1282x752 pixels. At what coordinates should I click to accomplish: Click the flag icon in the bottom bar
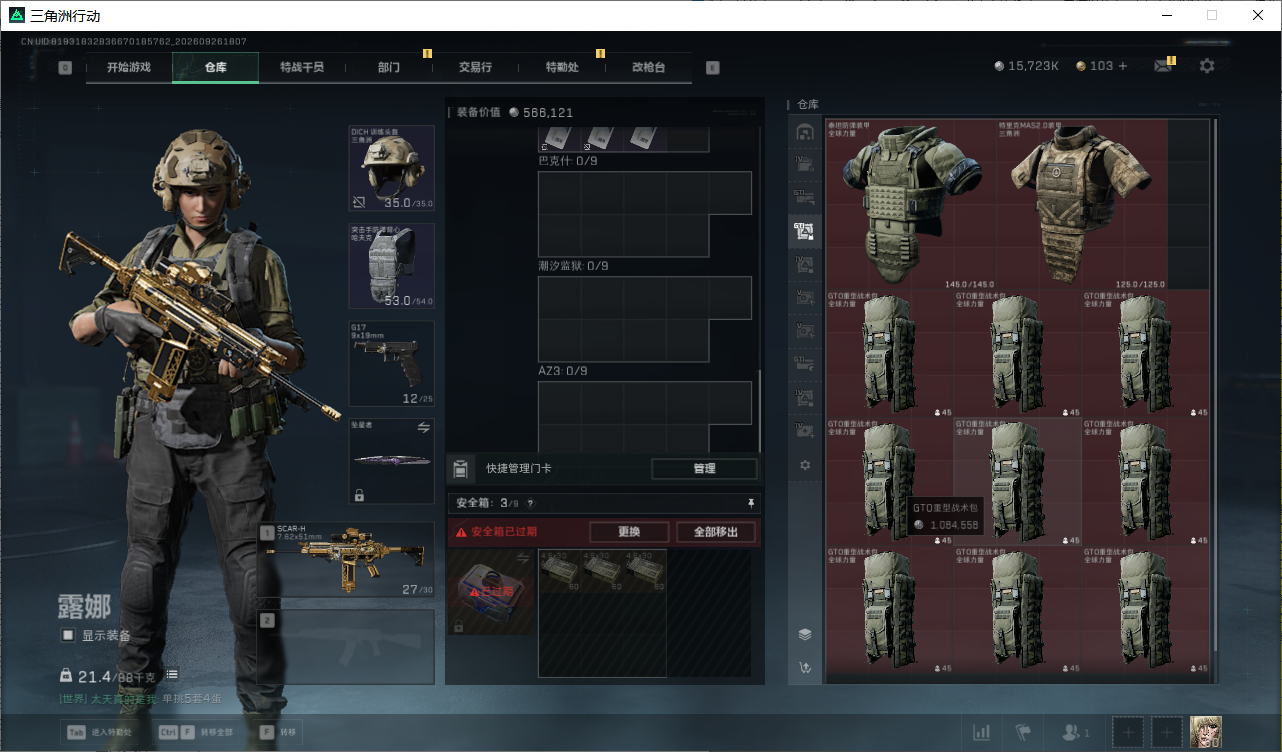(x=1023, y=733)
